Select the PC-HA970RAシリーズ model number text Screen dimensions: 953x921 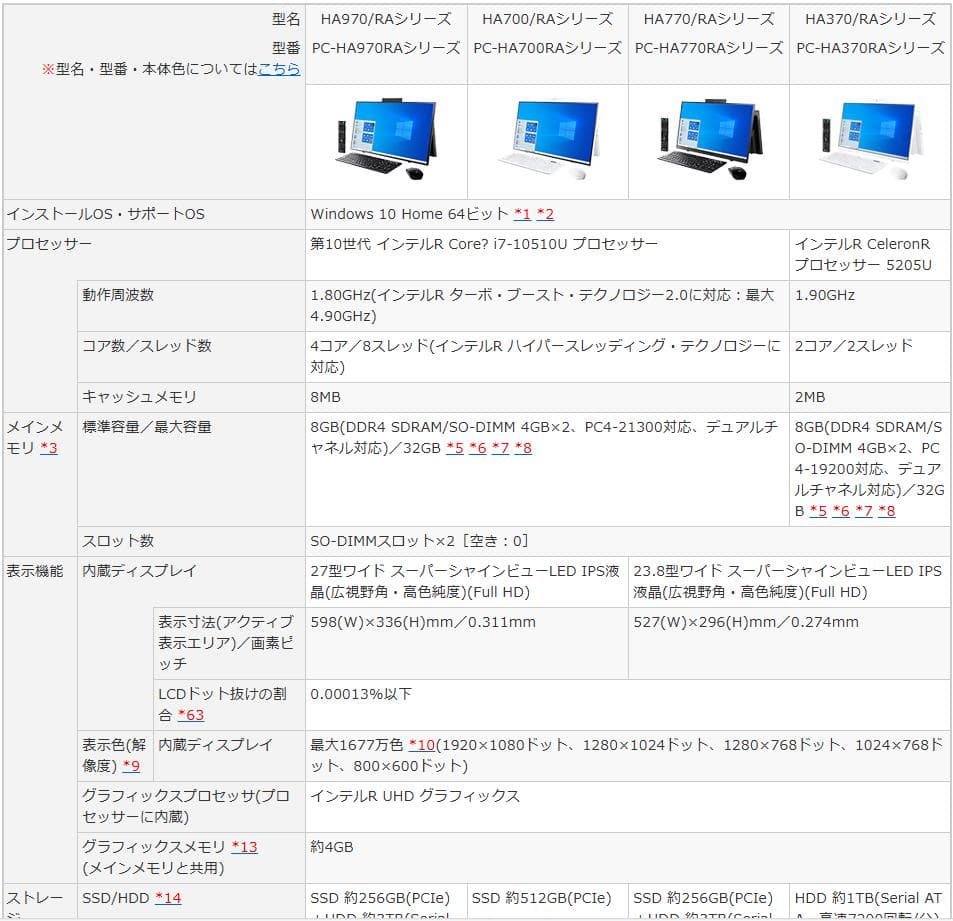[386, 47]
